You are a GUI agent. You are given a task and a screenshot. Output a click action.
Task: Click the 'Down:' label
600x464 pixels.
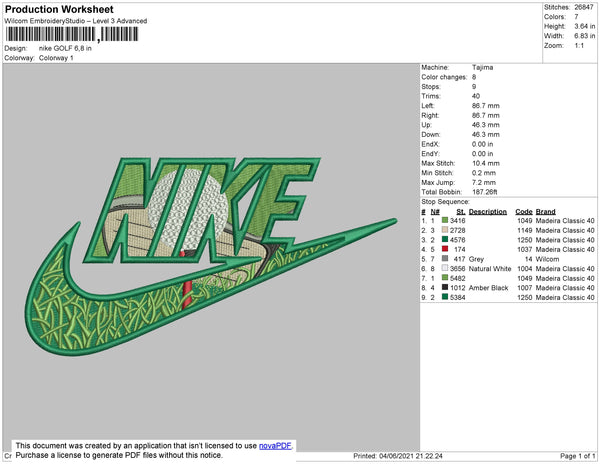tap(431, 134)
